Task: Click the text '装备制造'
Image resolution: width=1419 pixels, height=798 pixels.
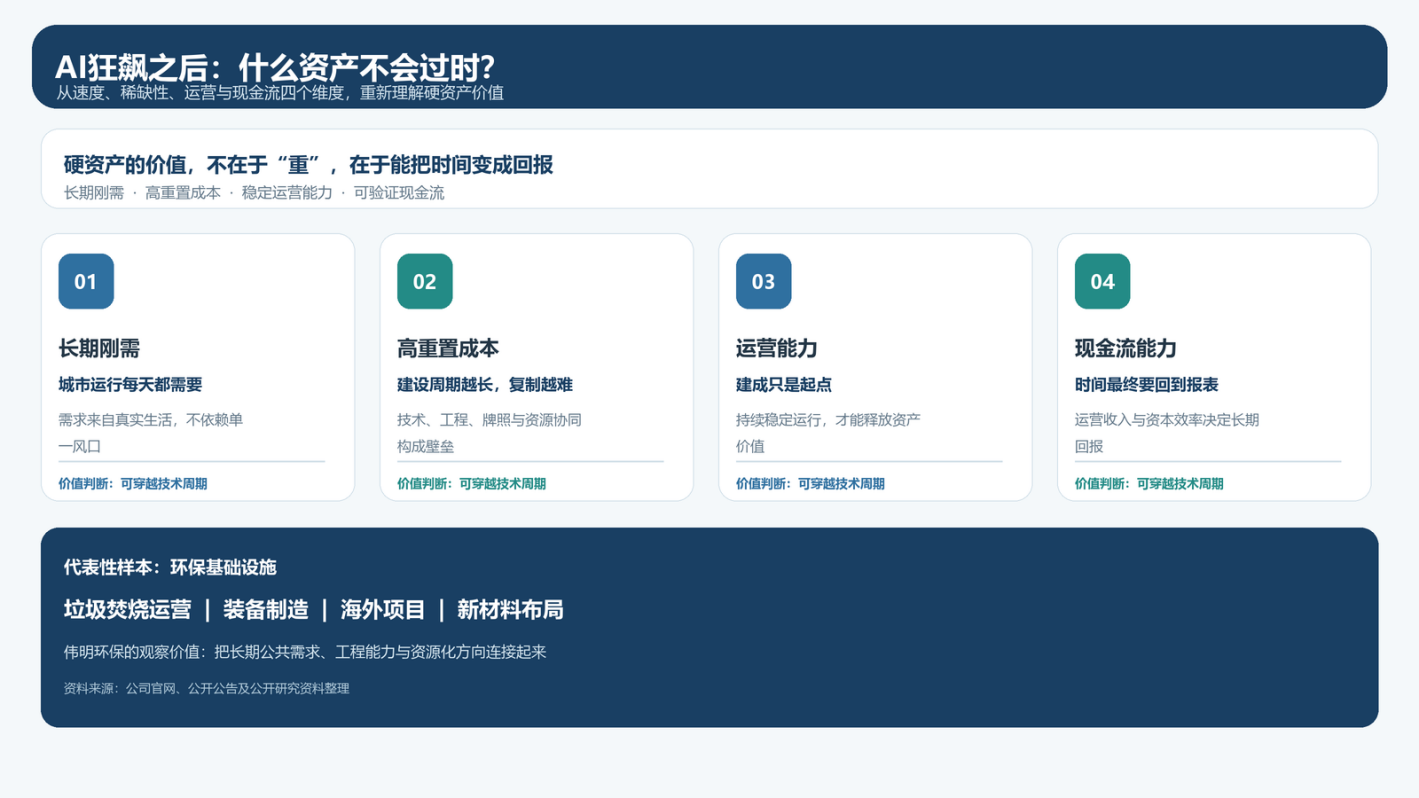Action: pyautogui.click(x=266, y=609)
